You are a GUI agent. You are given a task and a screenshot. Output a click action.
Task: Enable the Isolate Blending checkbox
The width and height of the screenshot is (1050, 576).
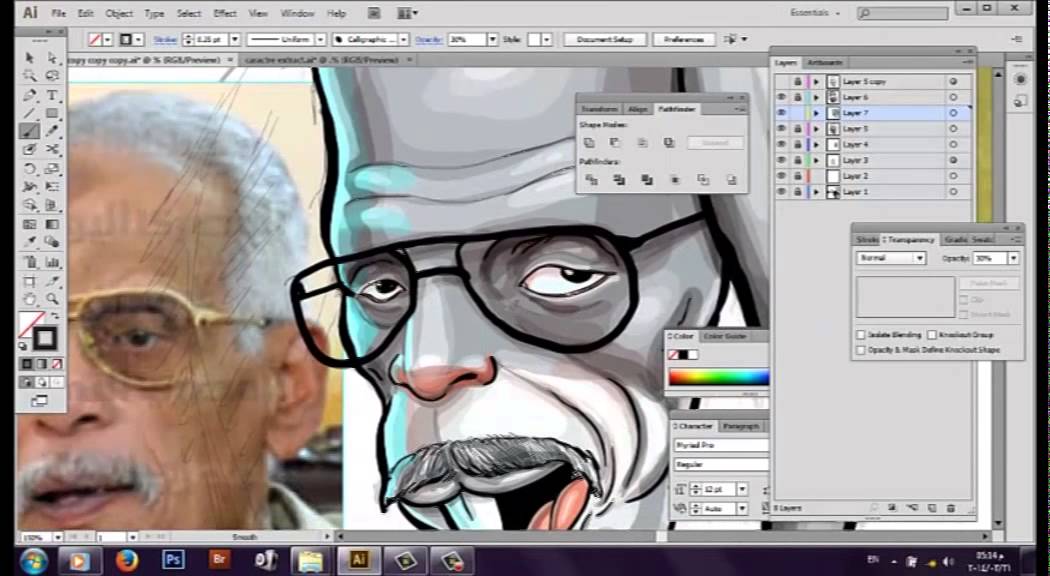tap(861, 335)
